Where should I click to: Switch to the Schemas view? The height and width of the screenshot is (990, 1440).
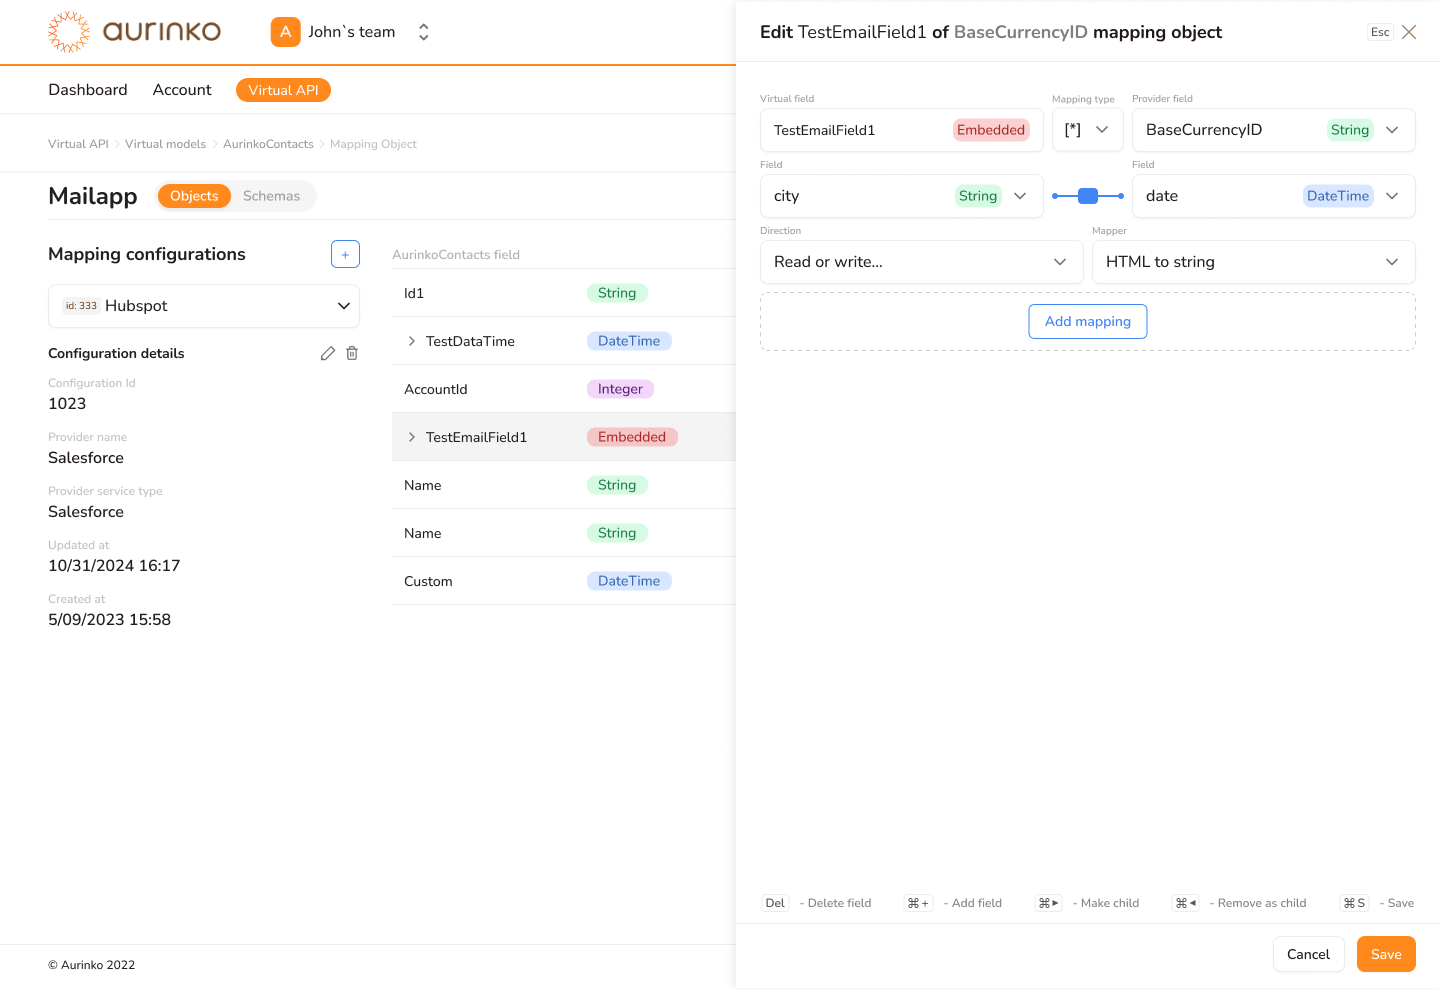pyautogui.click(x=271, y=196)
